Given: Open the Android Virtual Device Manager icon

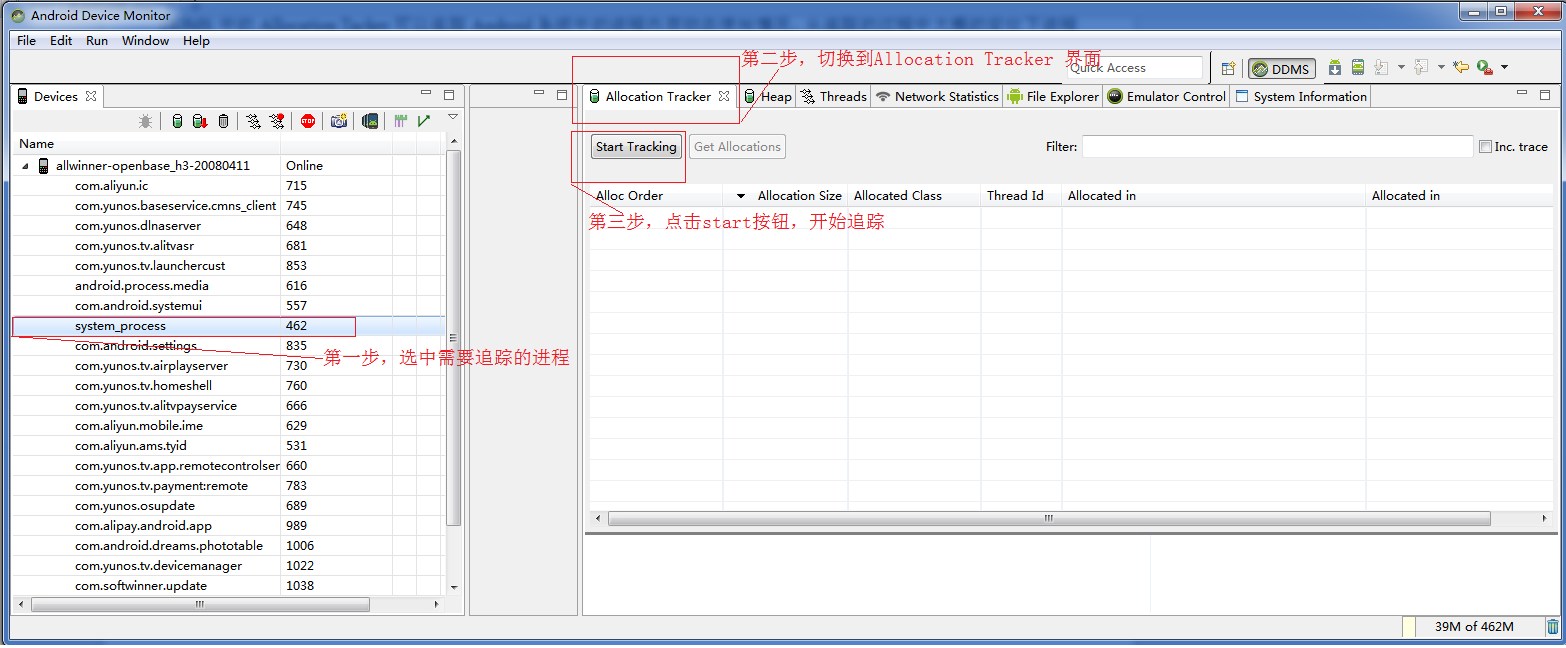Looking at the screenshot, I should (x=1358, y=68).
